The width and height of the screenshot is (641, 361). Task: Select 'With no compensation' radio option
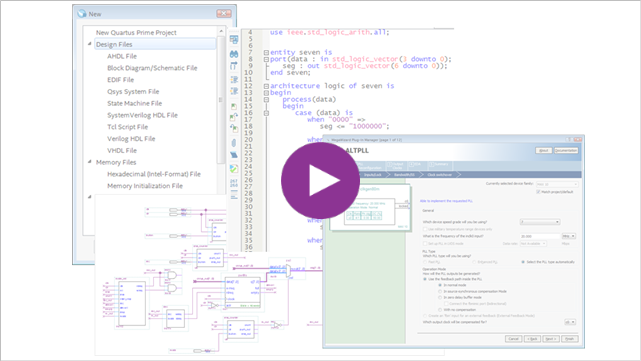pyautogui.click(x=440, y=309)
